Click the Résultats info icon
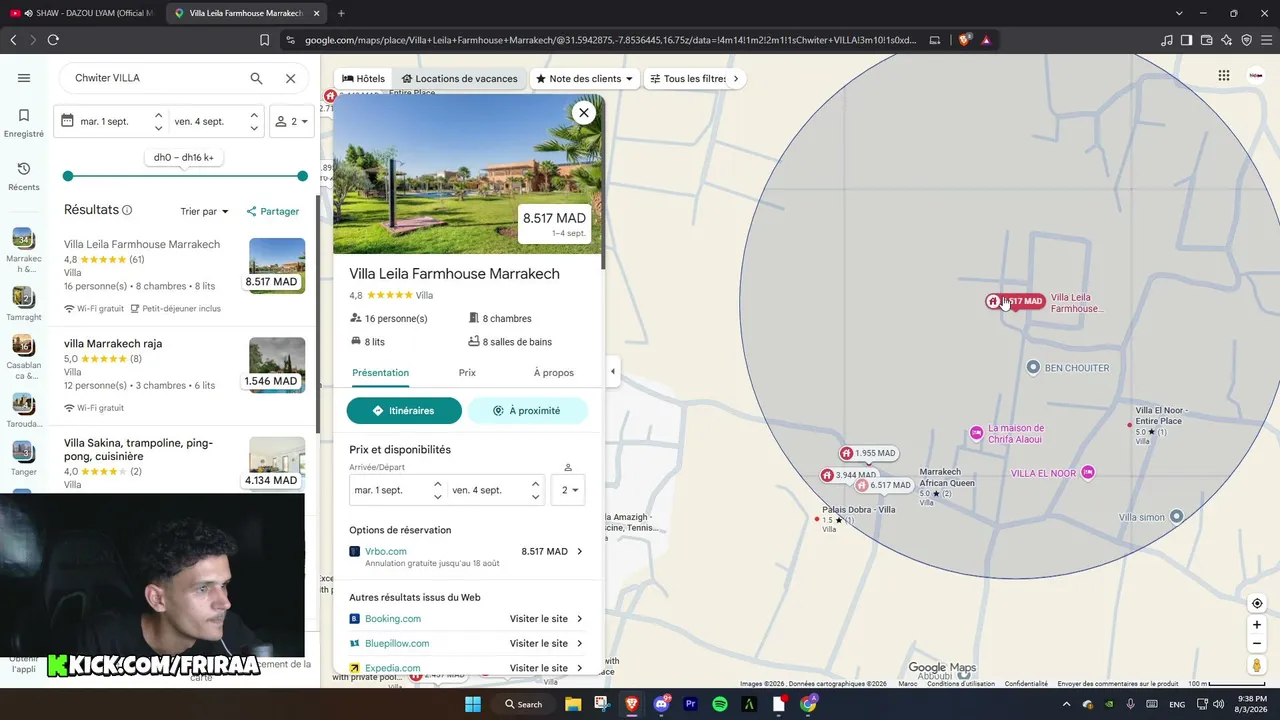1280x720 pixels. tap(127, 210)
